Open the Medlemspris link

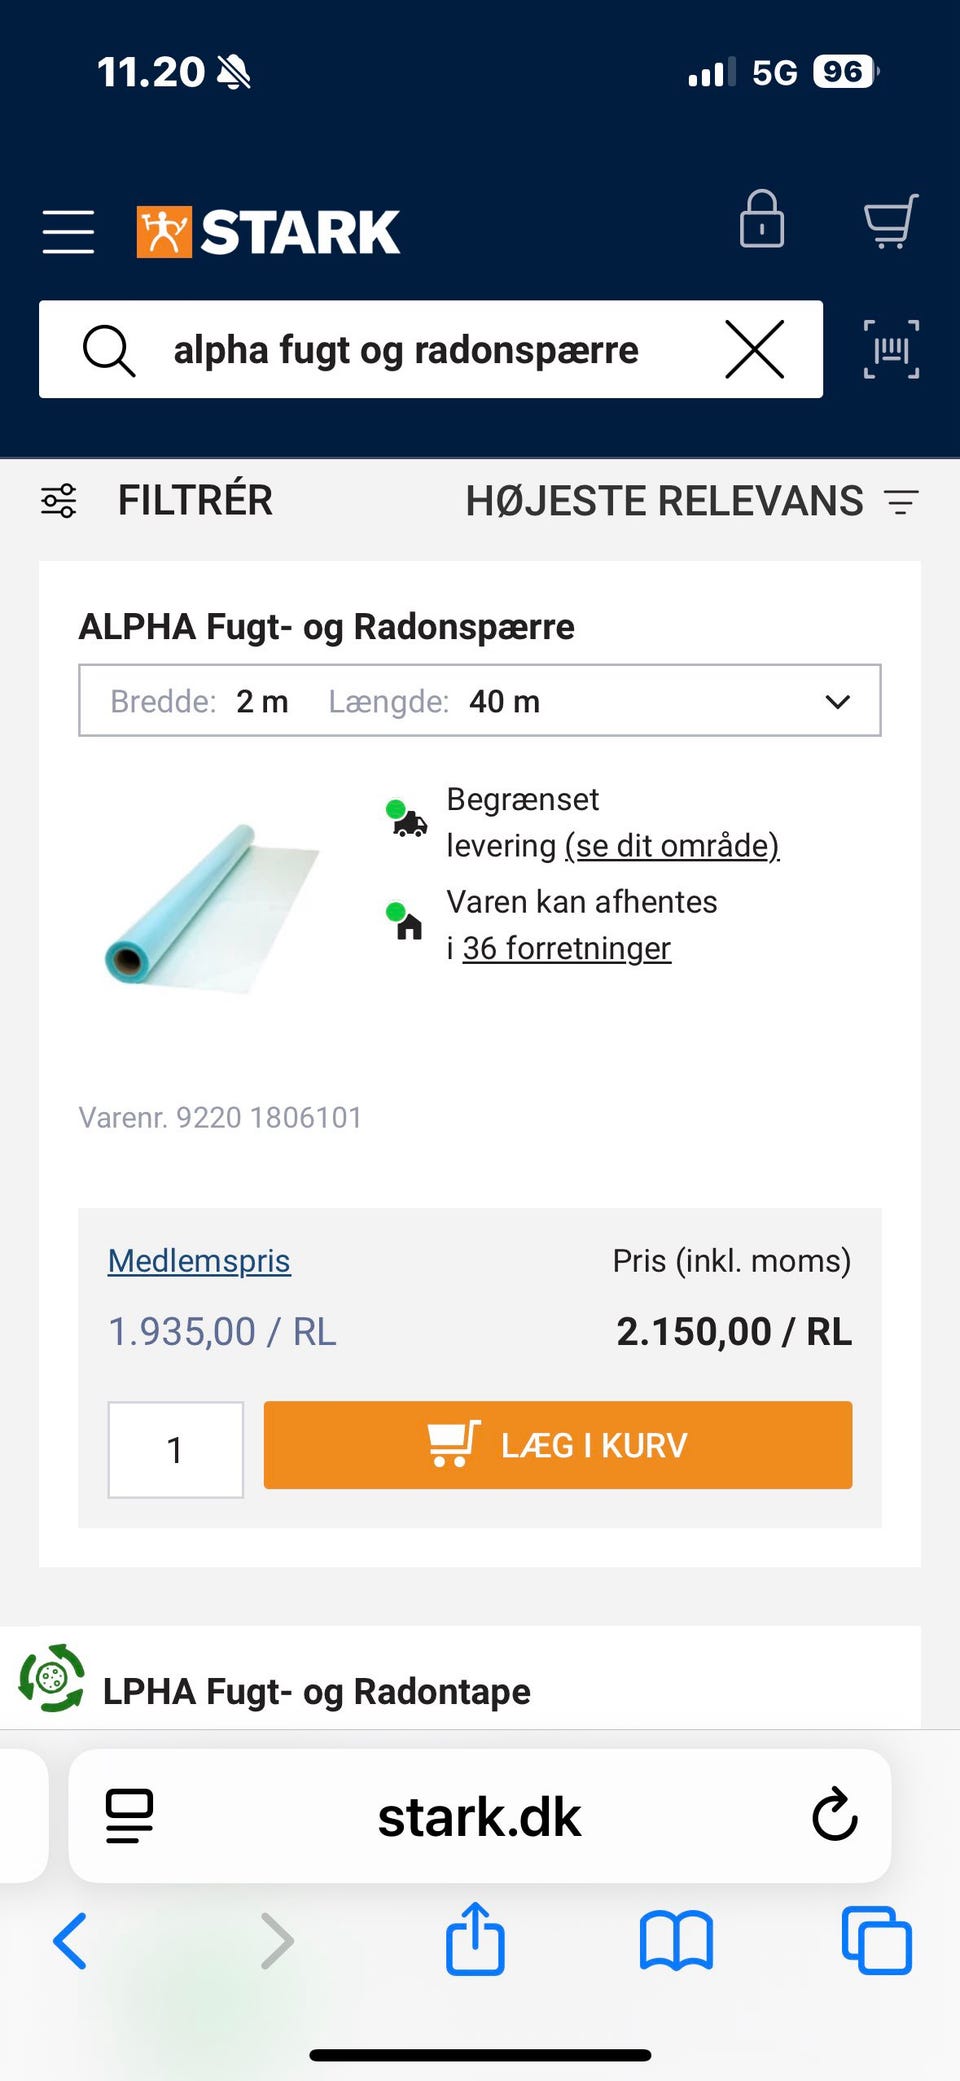pyautogui.click(x=199, y=1261)
